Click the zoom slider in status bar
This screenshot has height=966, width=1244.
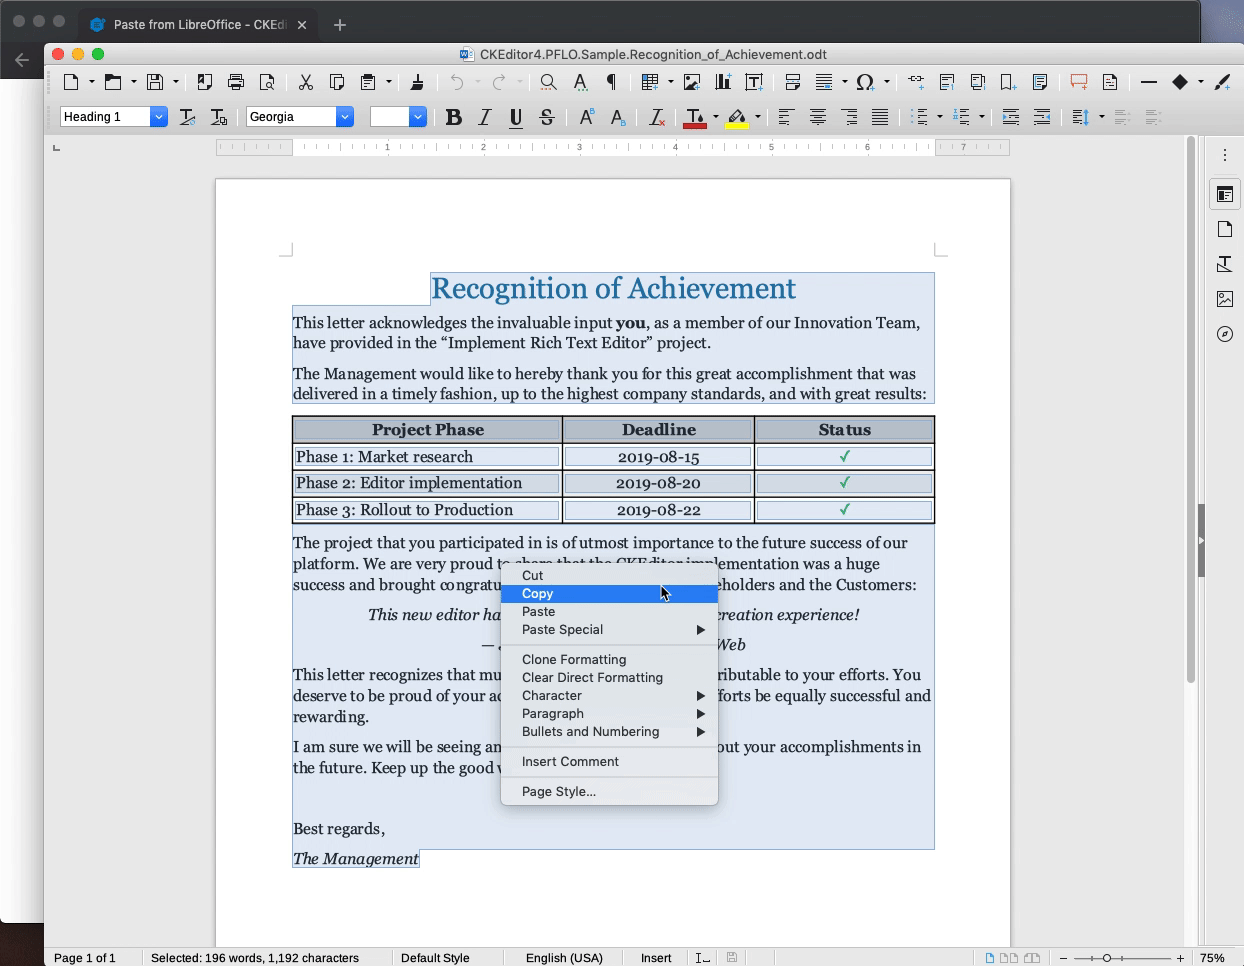click(1120, 957)
